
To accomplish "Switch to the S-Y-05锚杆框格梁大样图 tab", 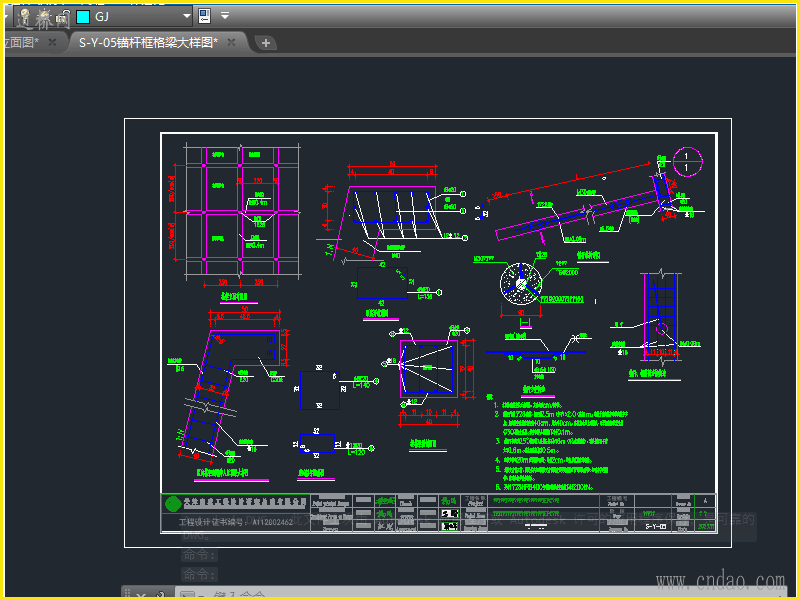I will click(148, 42).
